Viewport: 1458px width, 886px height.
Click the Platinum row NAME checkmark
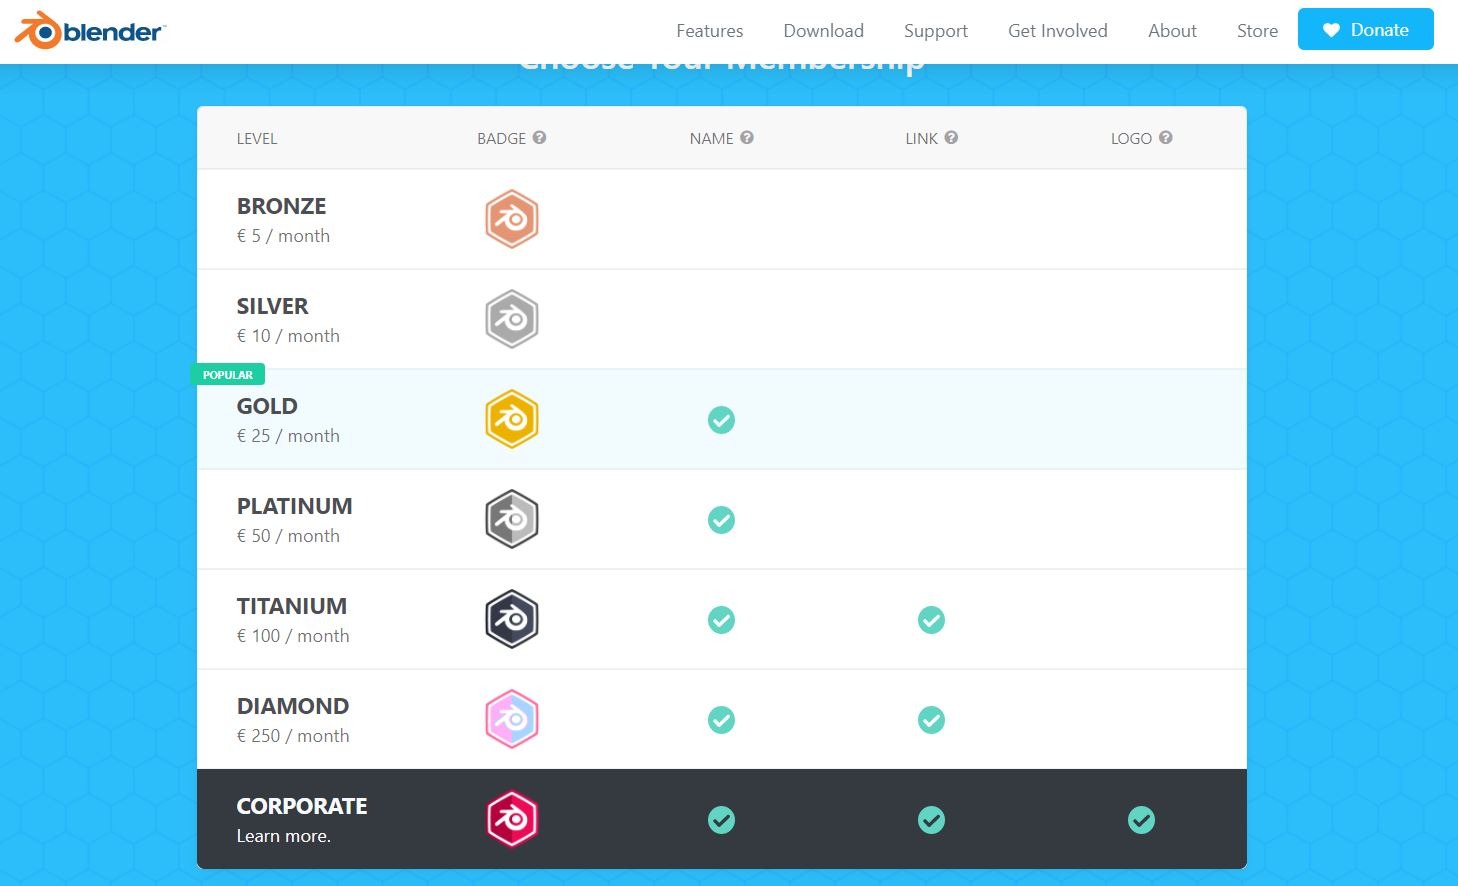coord(721,520)
